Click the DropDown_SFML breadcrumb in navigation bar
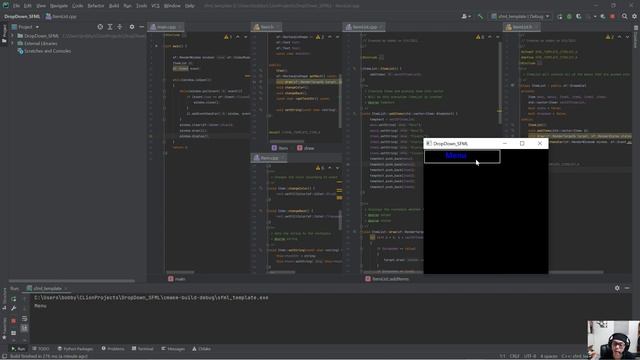 (x=22, y=16)
